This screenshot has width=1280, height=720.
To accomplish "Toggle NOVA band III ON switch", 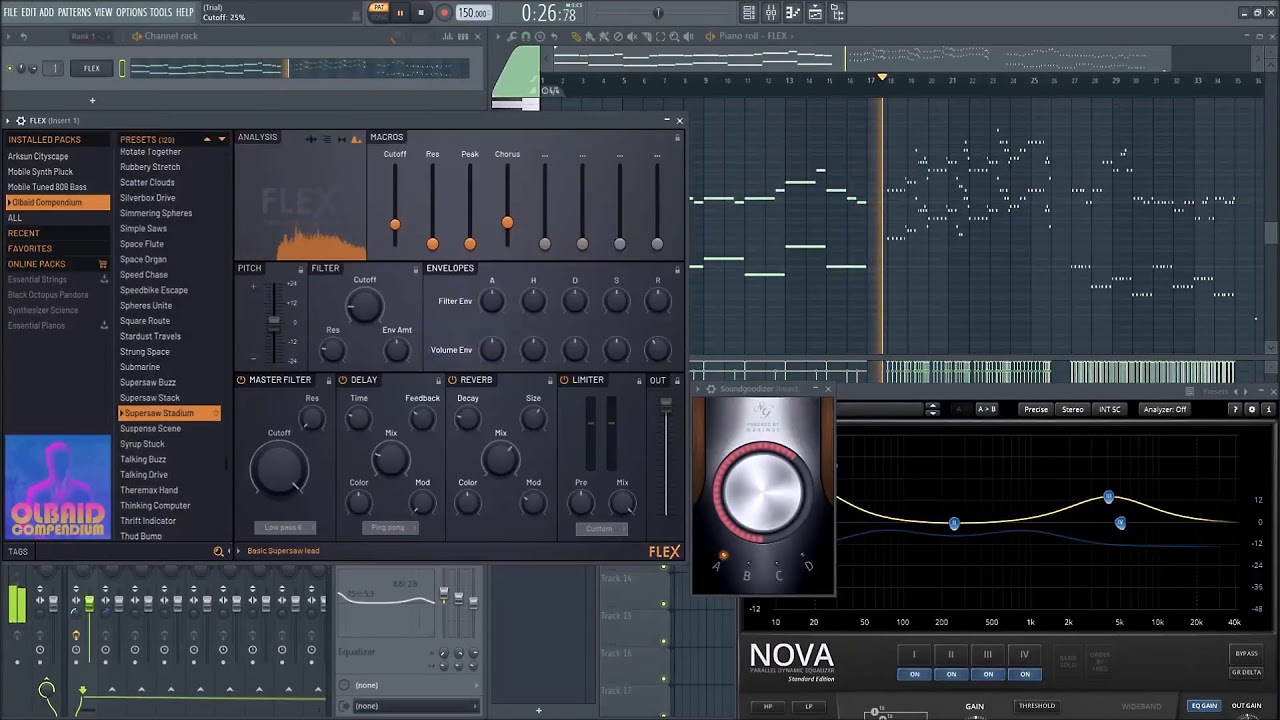I will pos(988,674).
